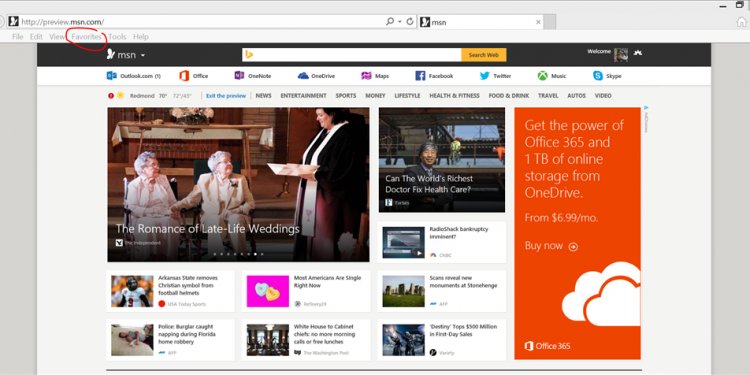Click the Search Web button

(x=484, y=55)
